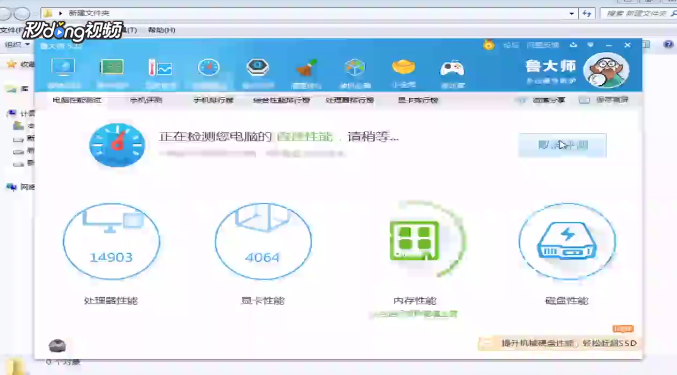Click the Lu Dashi old man avatar
677x375 pixels.
click(x=606, y=70)
